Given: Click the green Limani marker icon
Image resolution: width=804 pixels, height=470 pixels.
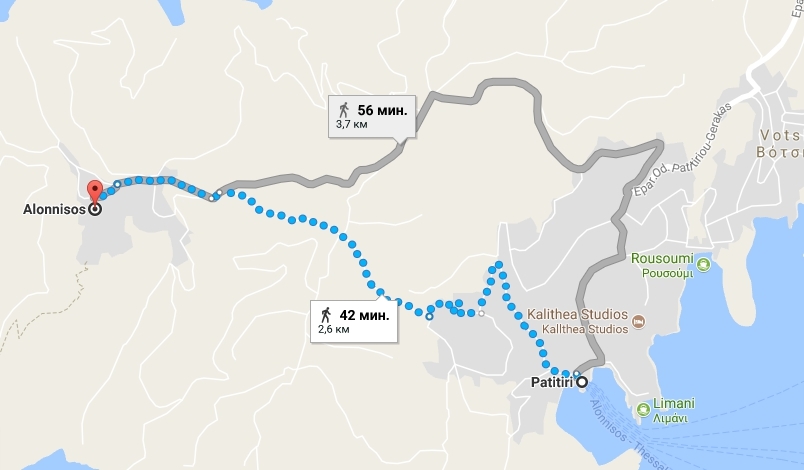Looking at the screenshot, I should tap(643, 410).
